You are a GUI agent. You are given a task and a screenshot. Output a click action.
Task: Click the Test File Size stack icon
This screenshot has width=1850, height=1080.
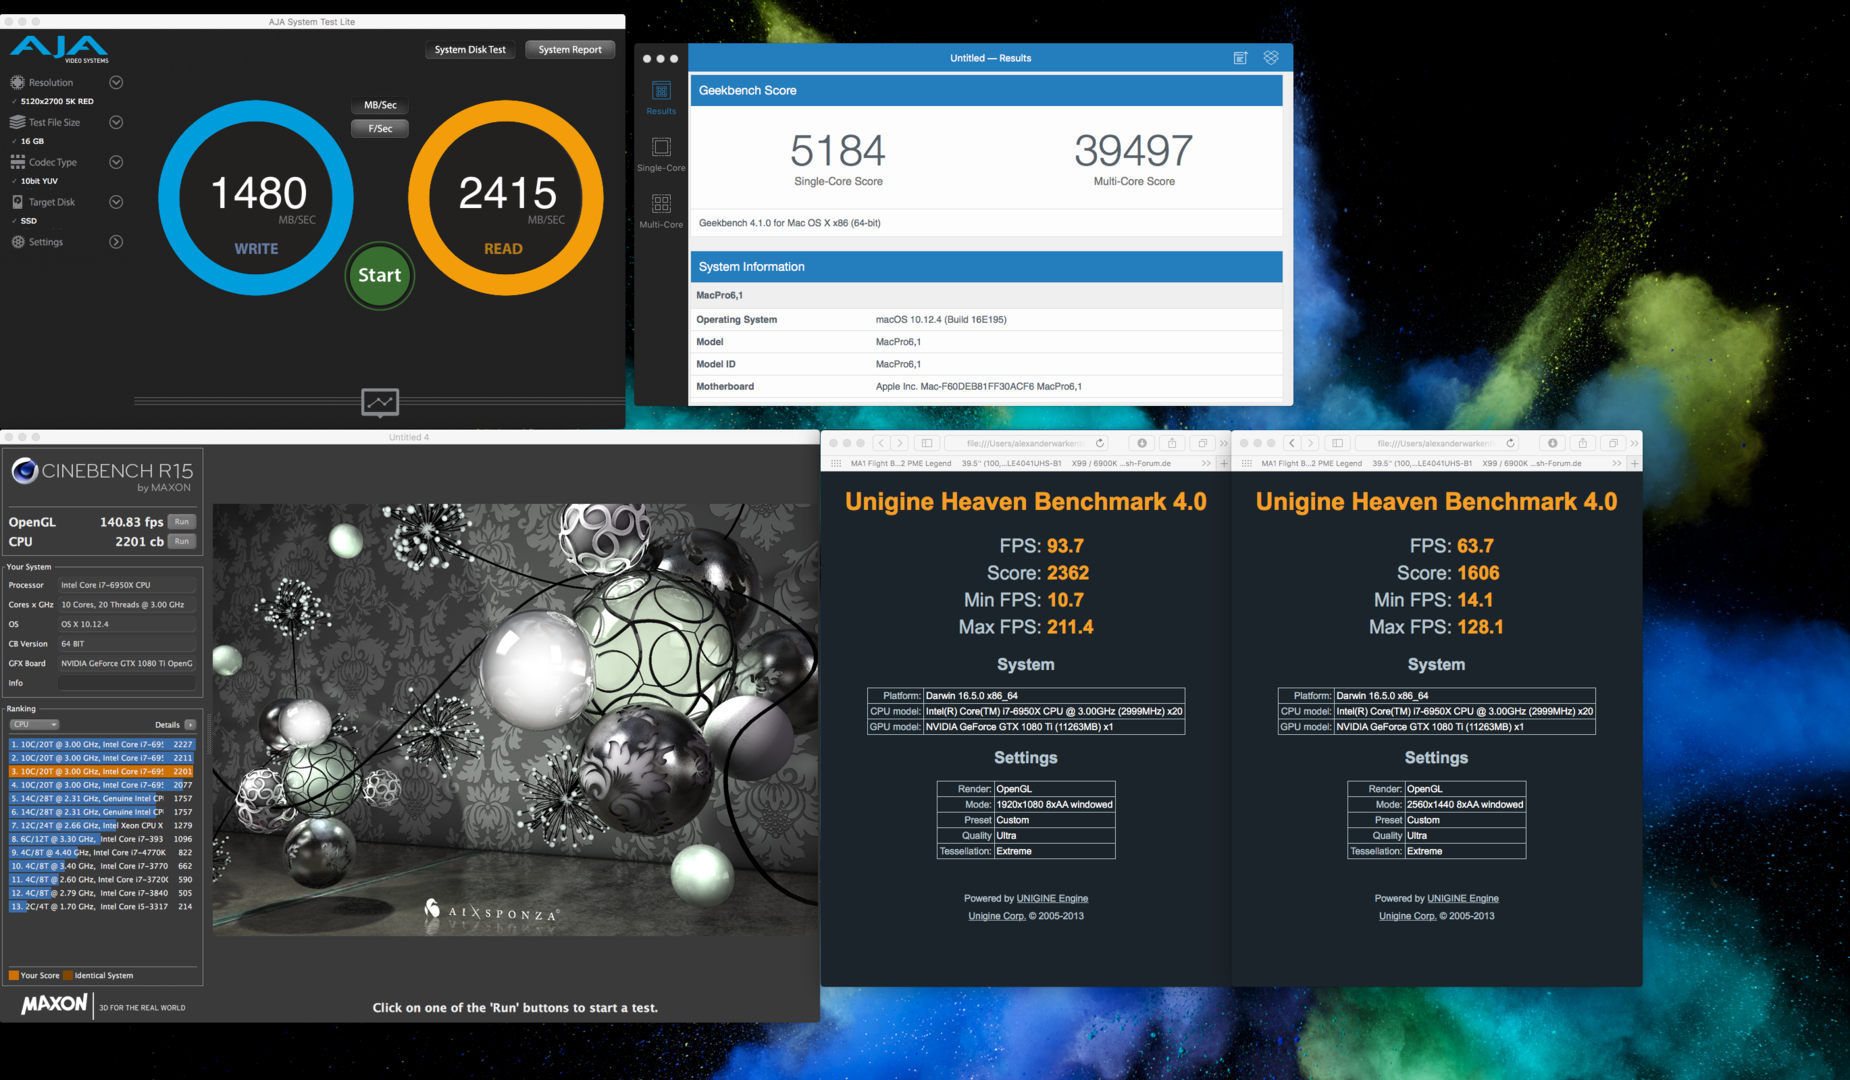(x=17, y=122)
